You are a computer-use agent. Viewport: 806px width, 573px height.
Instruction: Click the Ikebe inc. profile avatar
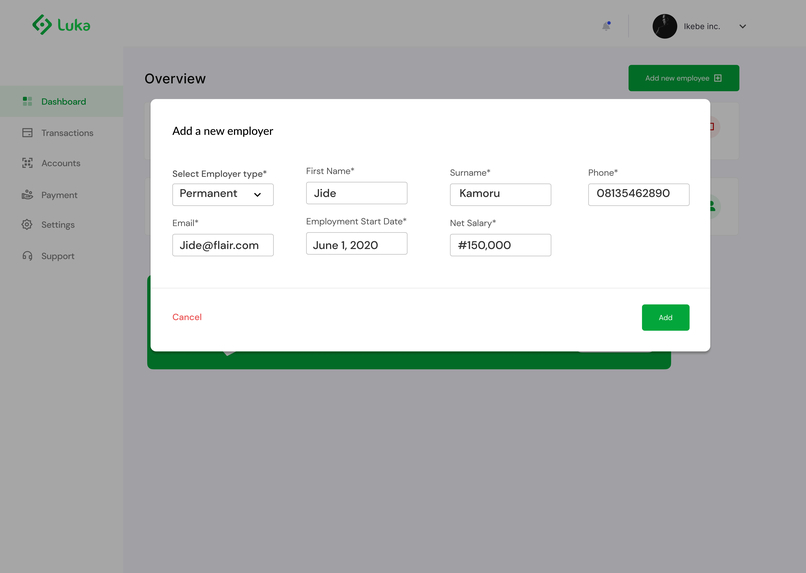[x=665, y=26]
